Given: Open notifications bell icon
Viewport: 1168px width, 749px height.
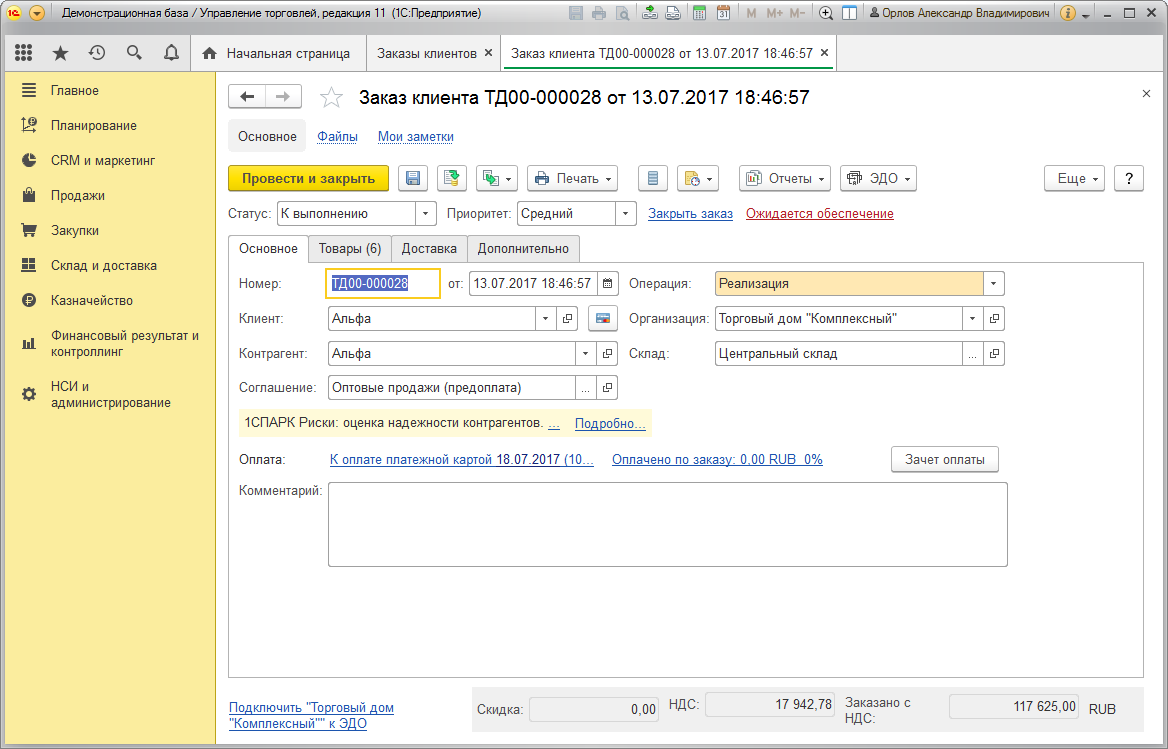Looking at the screenshot, I should click(x=171, y=53).
